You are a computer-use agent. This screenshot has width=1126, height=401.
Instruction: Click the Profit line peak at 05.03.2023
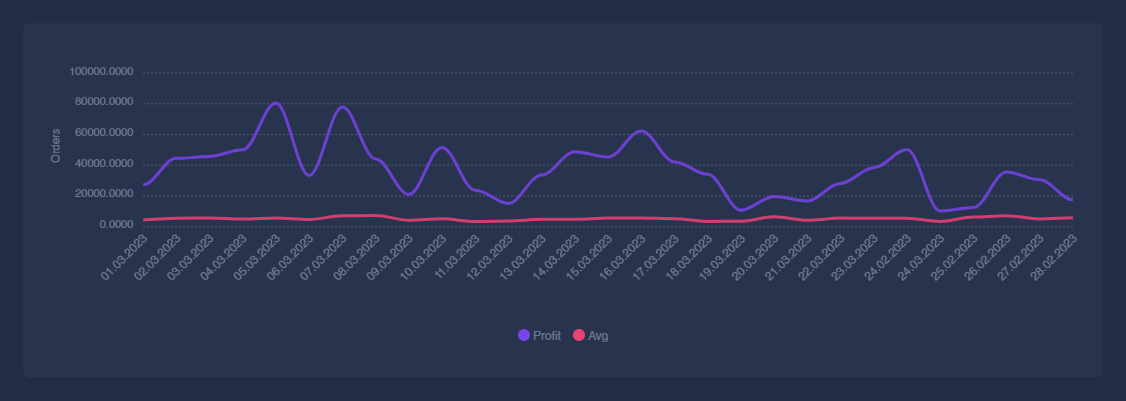276,103
